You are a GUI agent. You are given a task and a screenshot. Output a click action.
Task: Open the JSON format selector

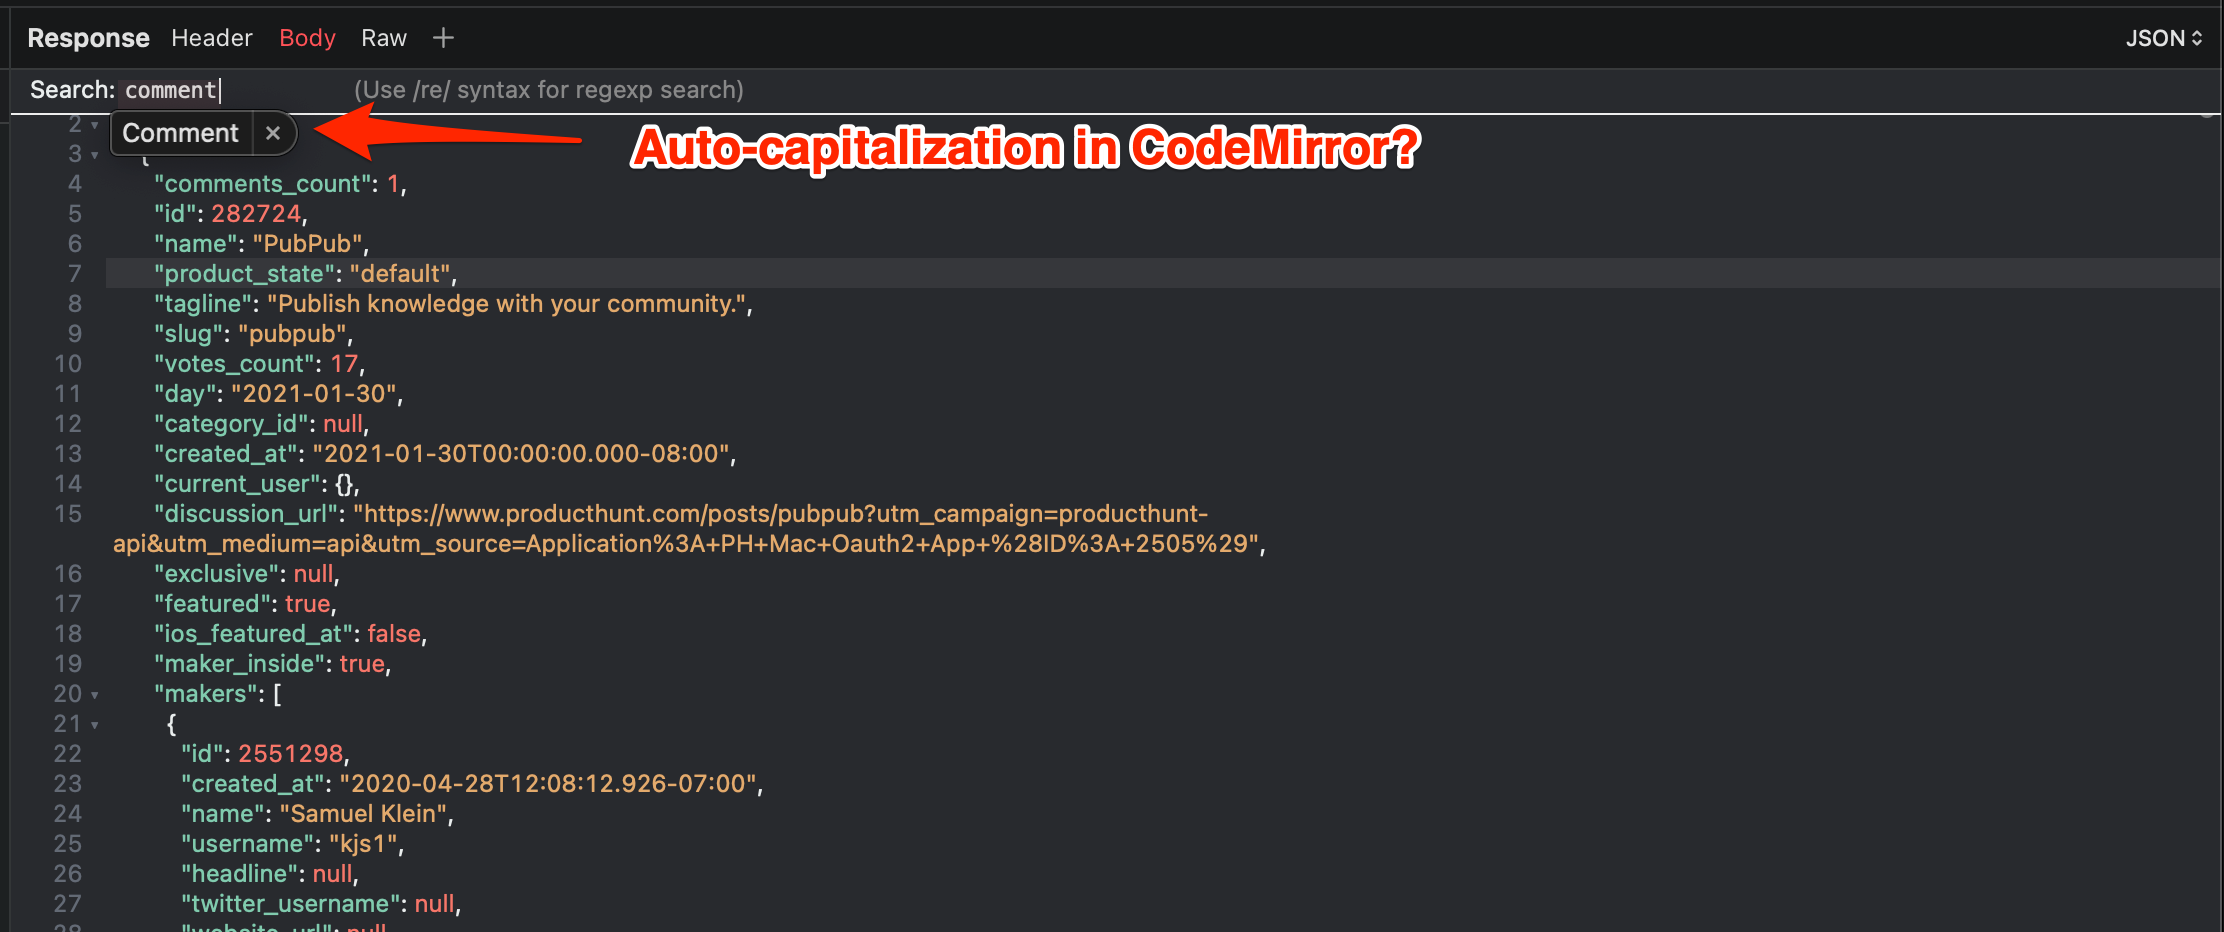[2163, 37]
